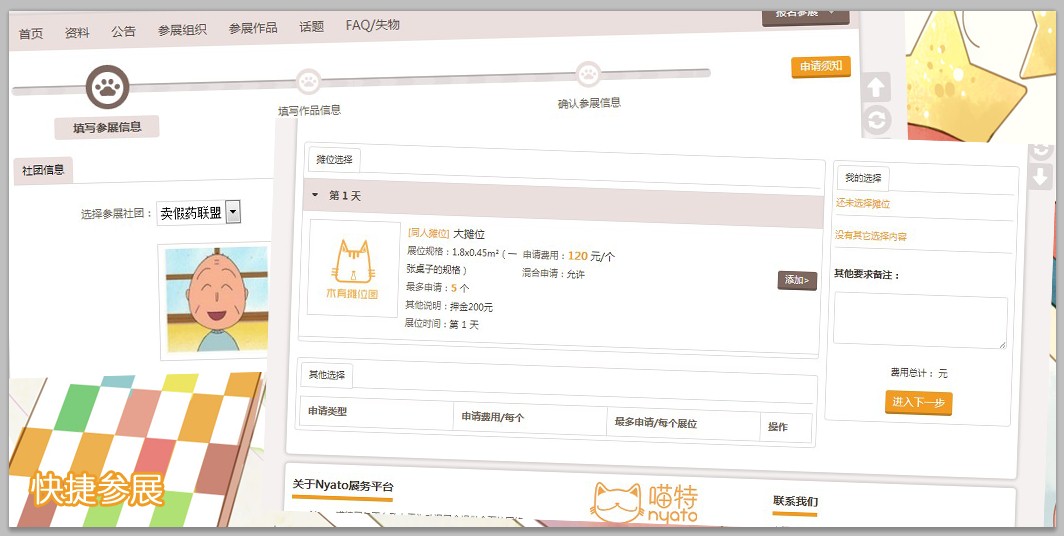The height and width of the screenshot is (536, 1064).
Task: Click the refresh circular arrows icon
Action: 877,121
